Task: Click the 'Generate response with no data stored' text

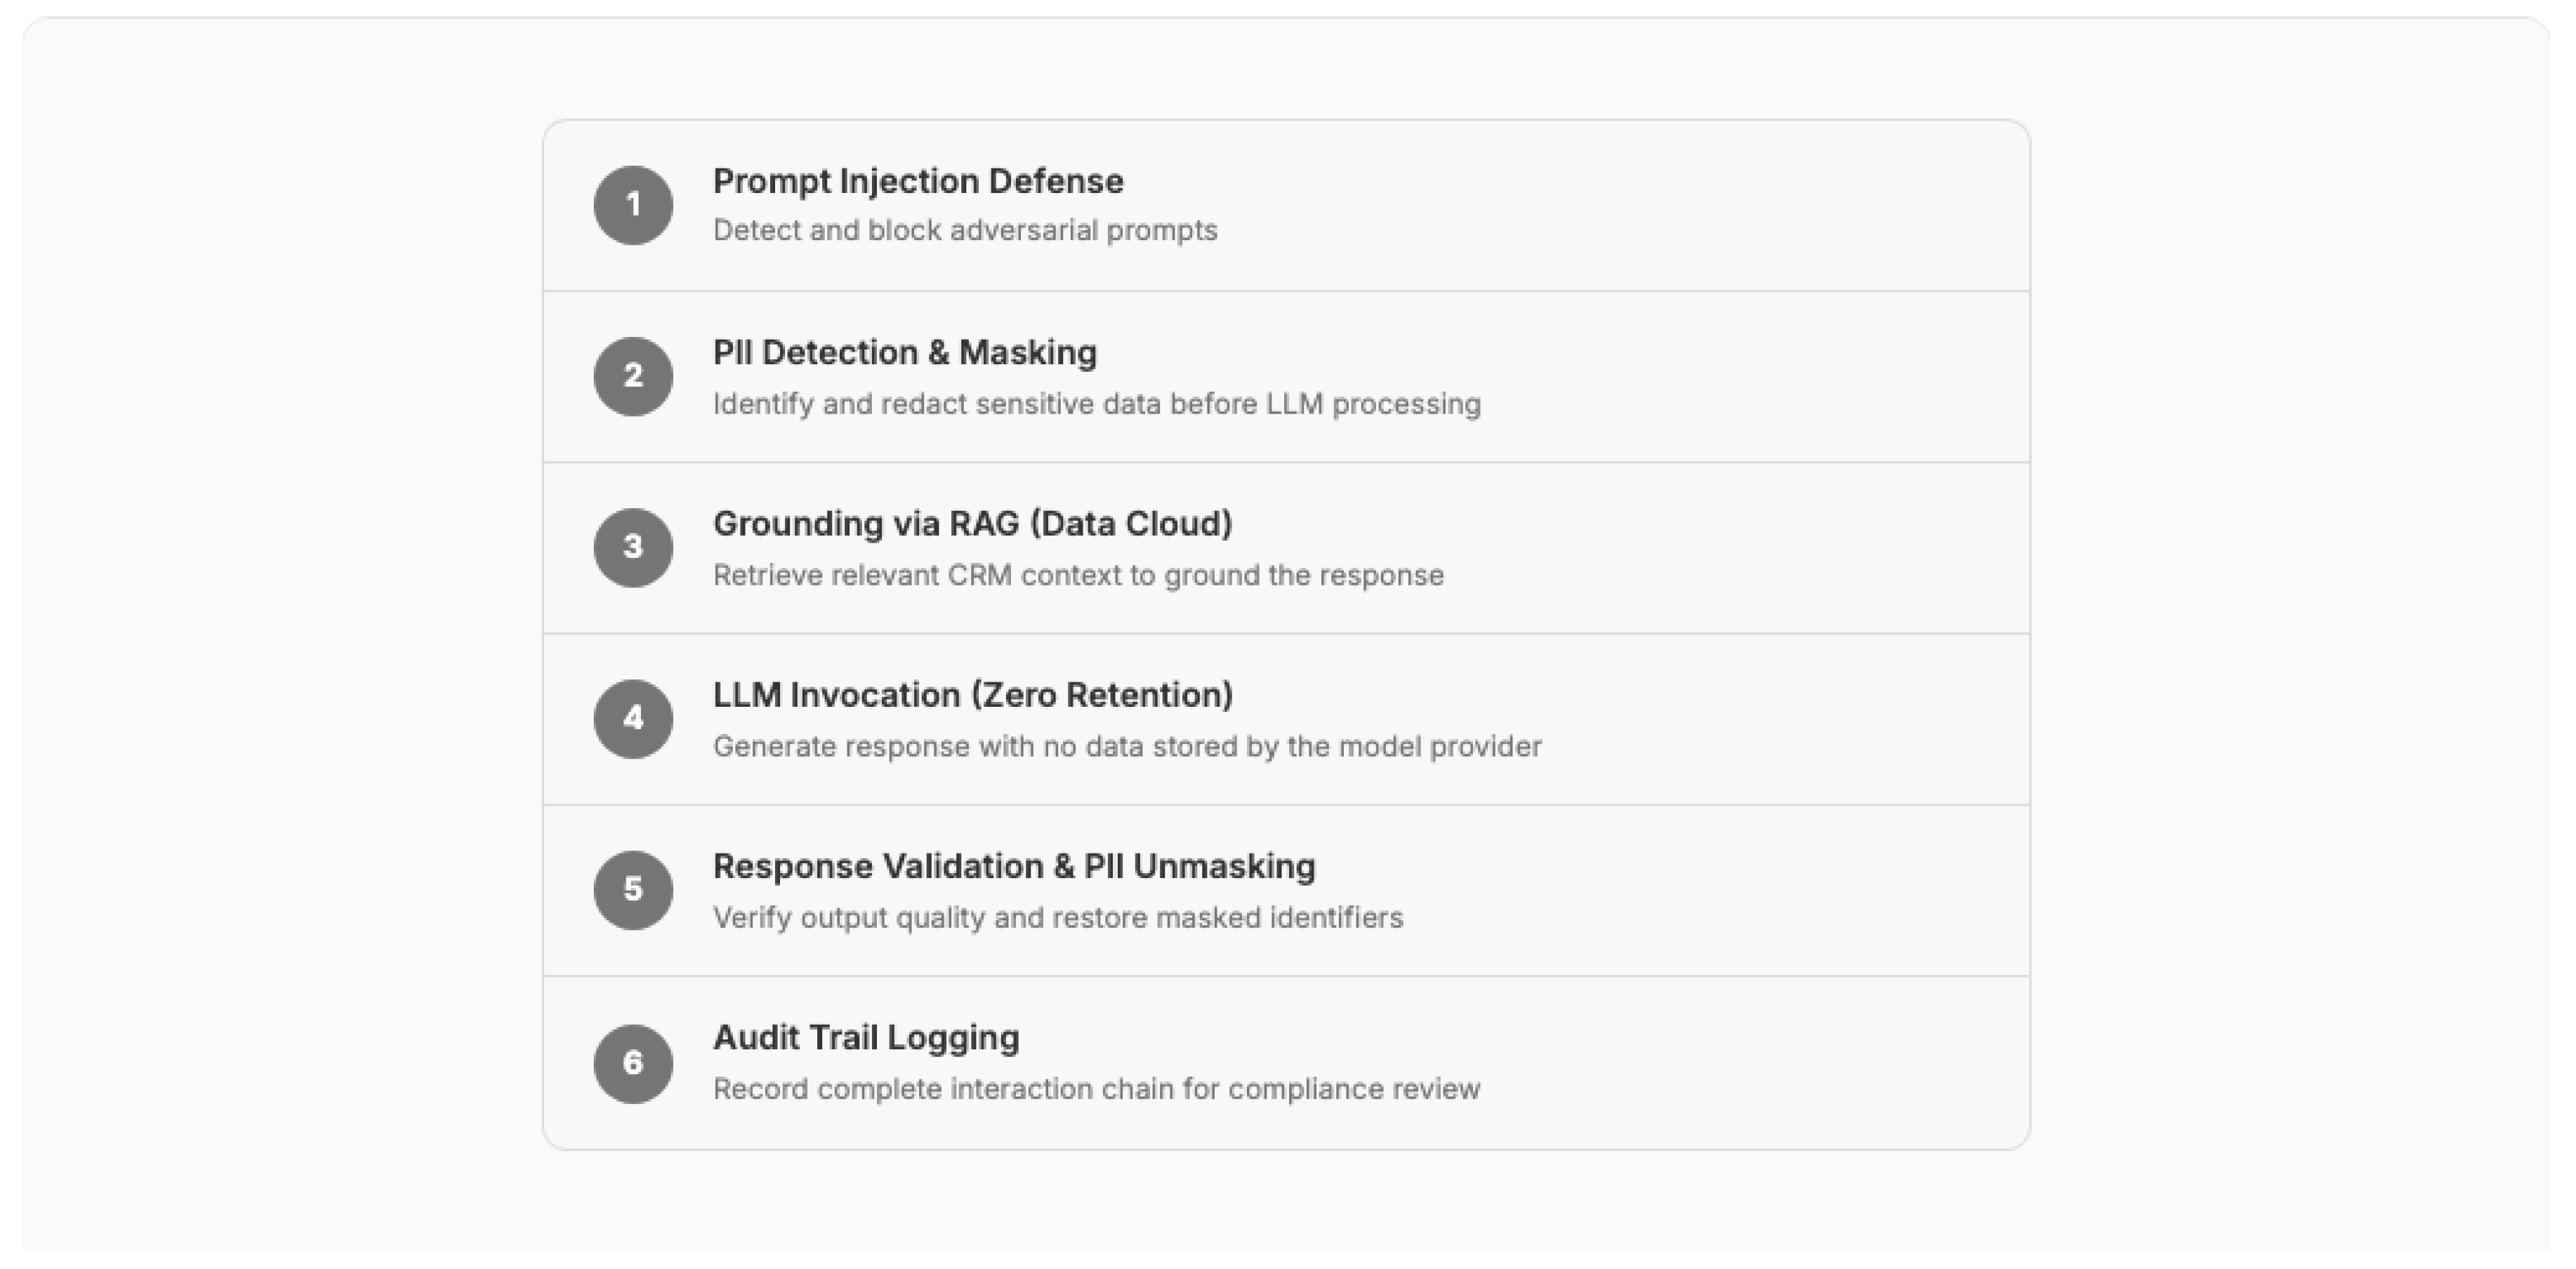Action: pos(1127,746)
